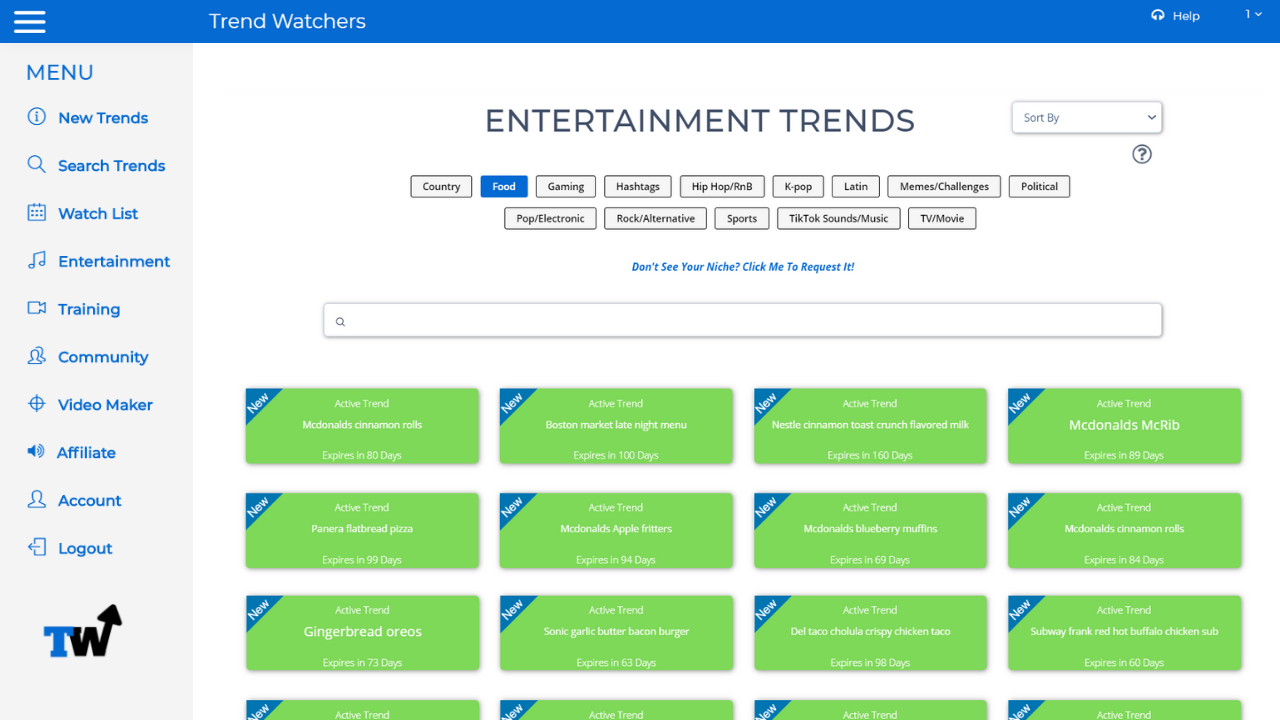1280x720 pixels.
Task: Open the Sort By dropdown
Action: click(1087, 117)
